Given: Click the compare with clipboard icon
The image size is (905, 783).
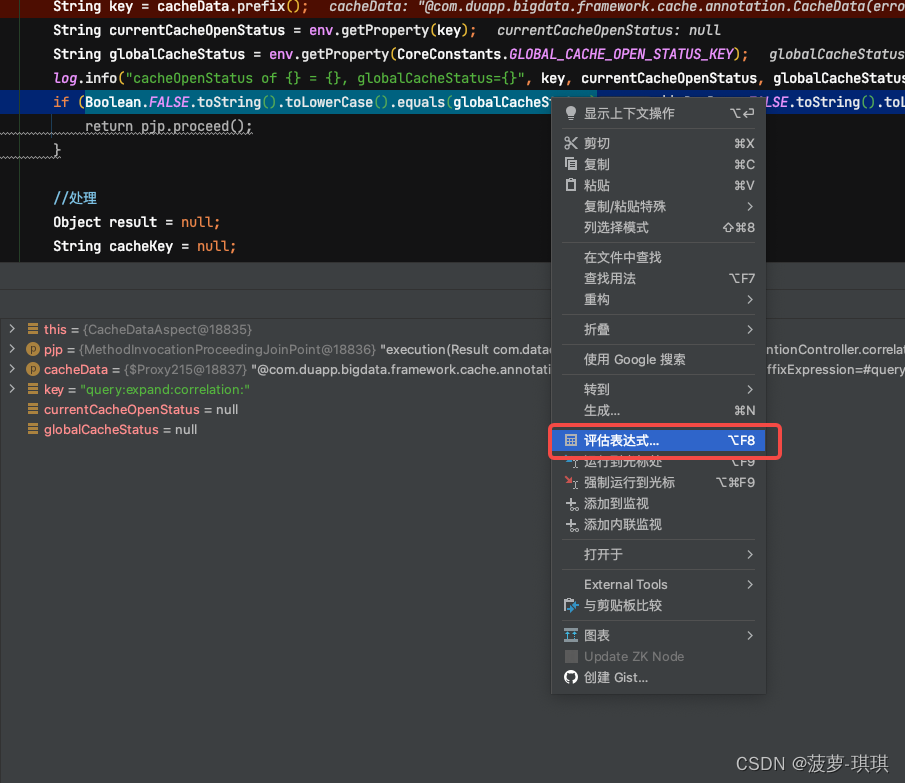Looking at the screenshot, I should point(571,605).
